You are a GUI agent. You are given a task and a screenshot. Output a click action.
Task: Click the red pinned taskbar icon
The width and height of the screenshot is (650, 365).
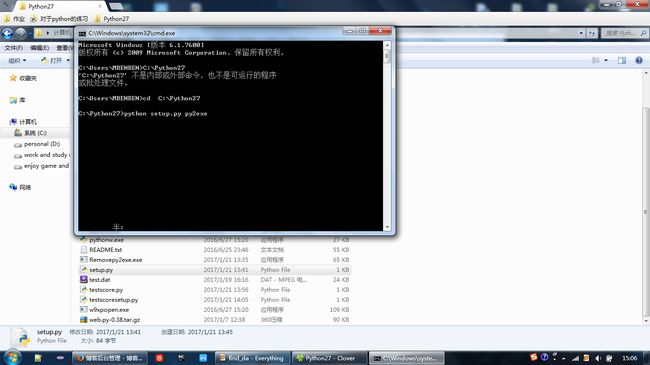coord(160,358)
